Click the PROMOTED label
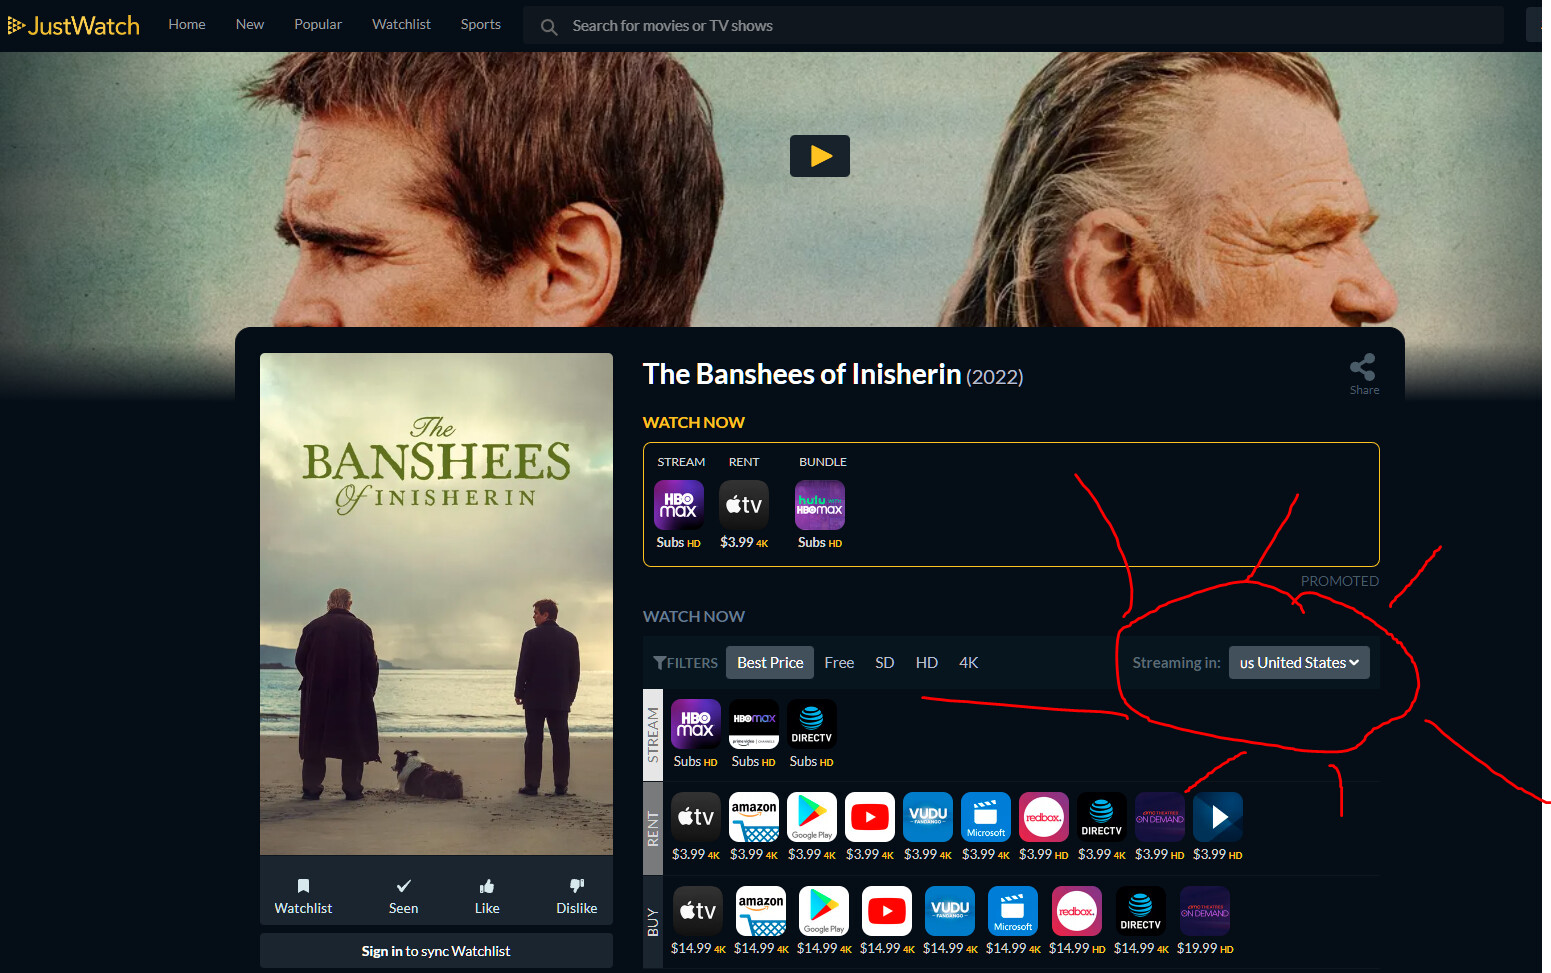Image resolution: width=1551 pixels, height=973 pixels. coord(1340,581)
